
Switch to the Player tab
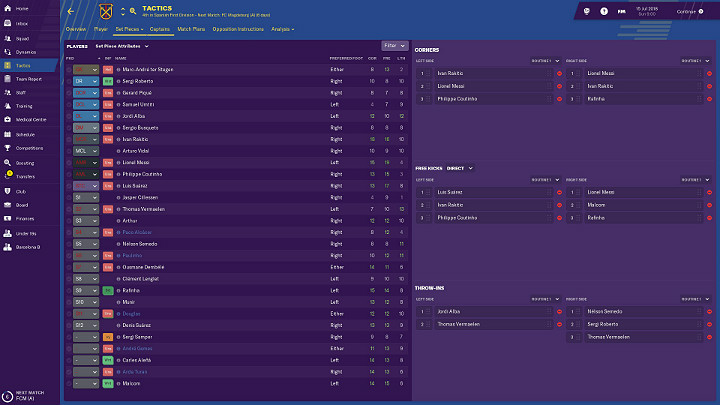pyautogui.click(x=101, y=29)
